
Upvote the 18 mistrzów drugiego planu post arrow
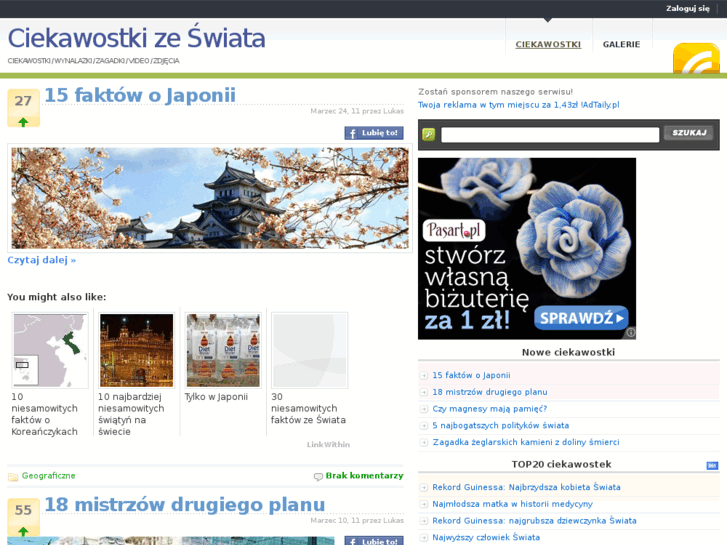23,531
